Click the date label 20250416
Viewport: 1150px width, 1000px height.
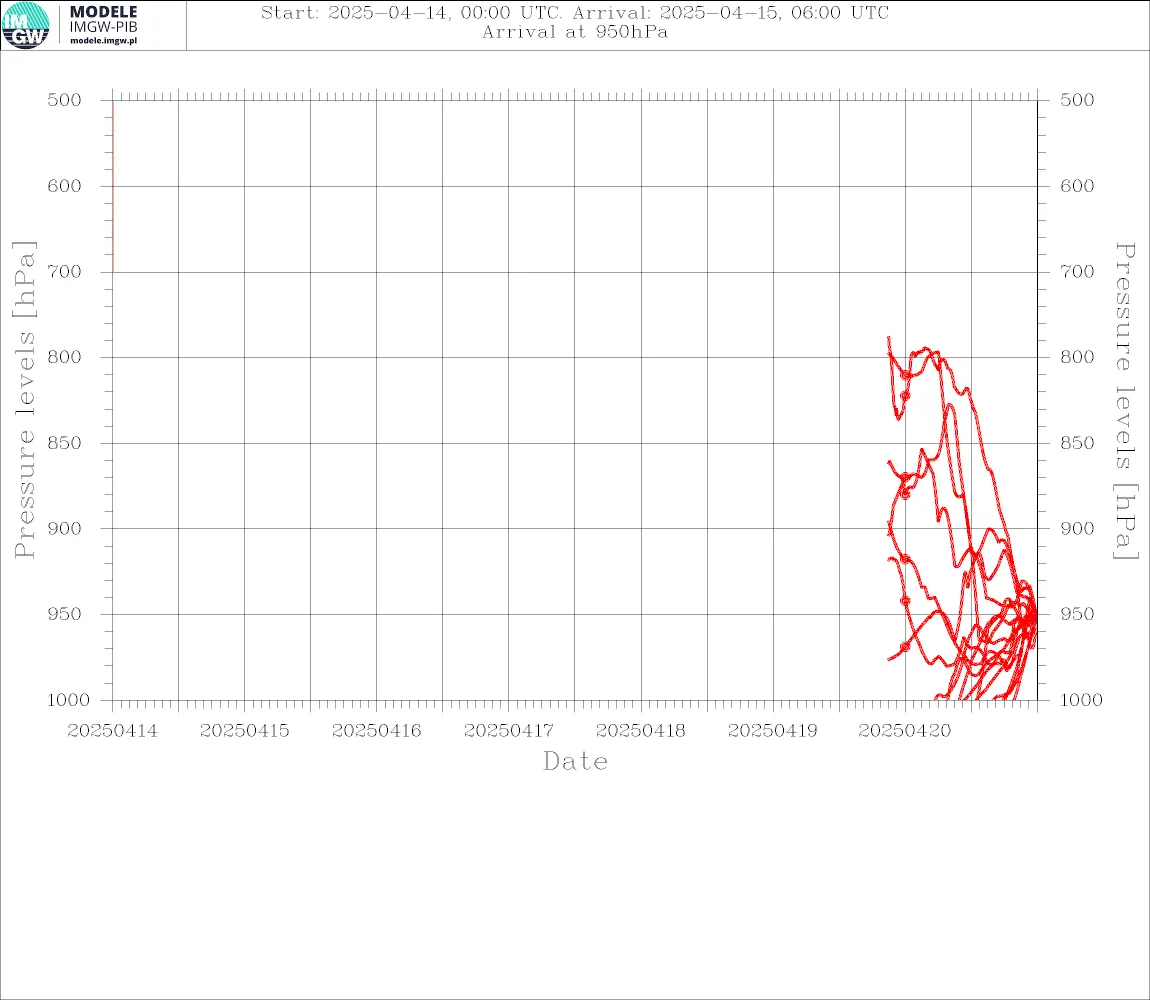[x=376, y=731]
